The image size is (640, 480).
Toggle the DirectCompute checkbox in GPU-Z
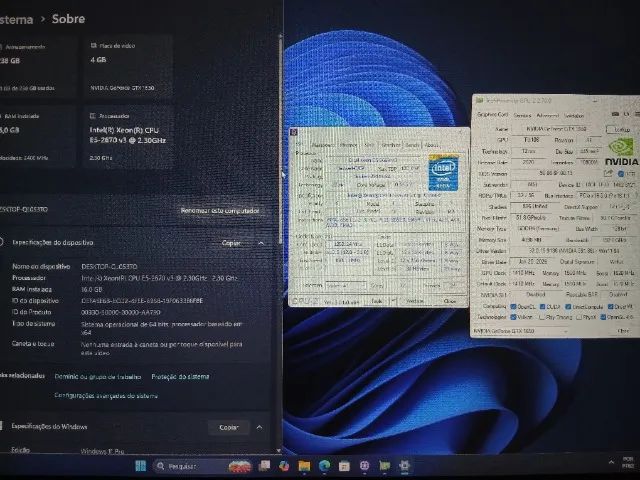tap(568, 307)
